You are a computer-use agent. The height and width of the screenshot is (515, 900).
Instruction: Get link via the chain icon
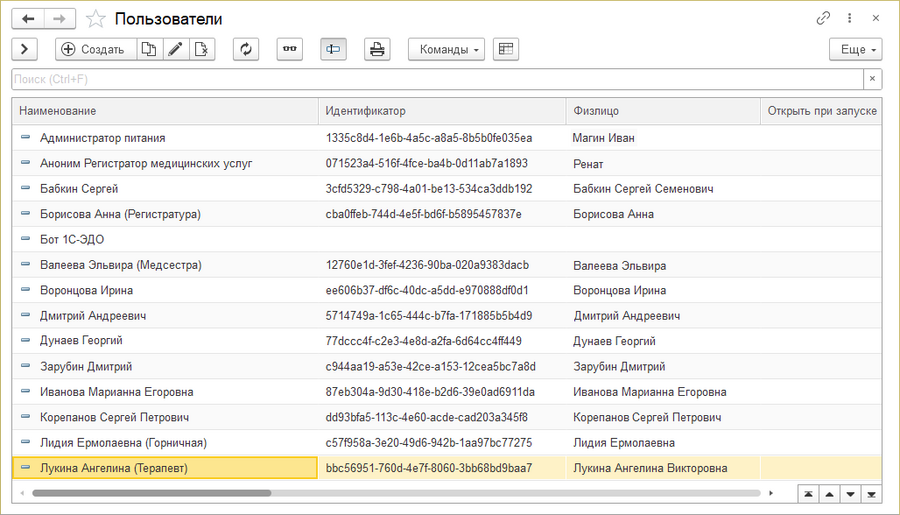(x=823, y=18)
